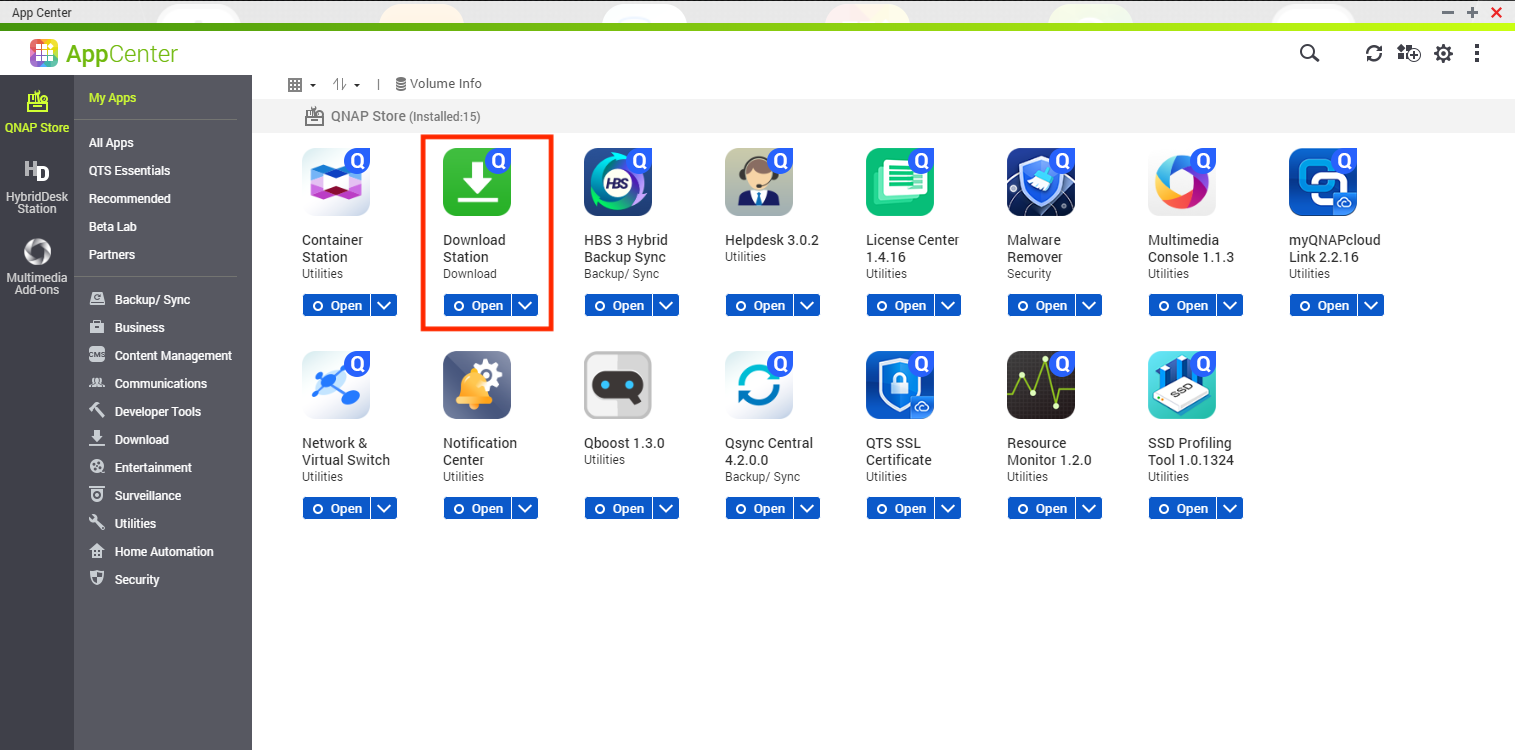Expand the Download Station Open dropdown arrow
Image resolution: width=1515 pixels, height=750 pixels.
click(x=526, y=306)
